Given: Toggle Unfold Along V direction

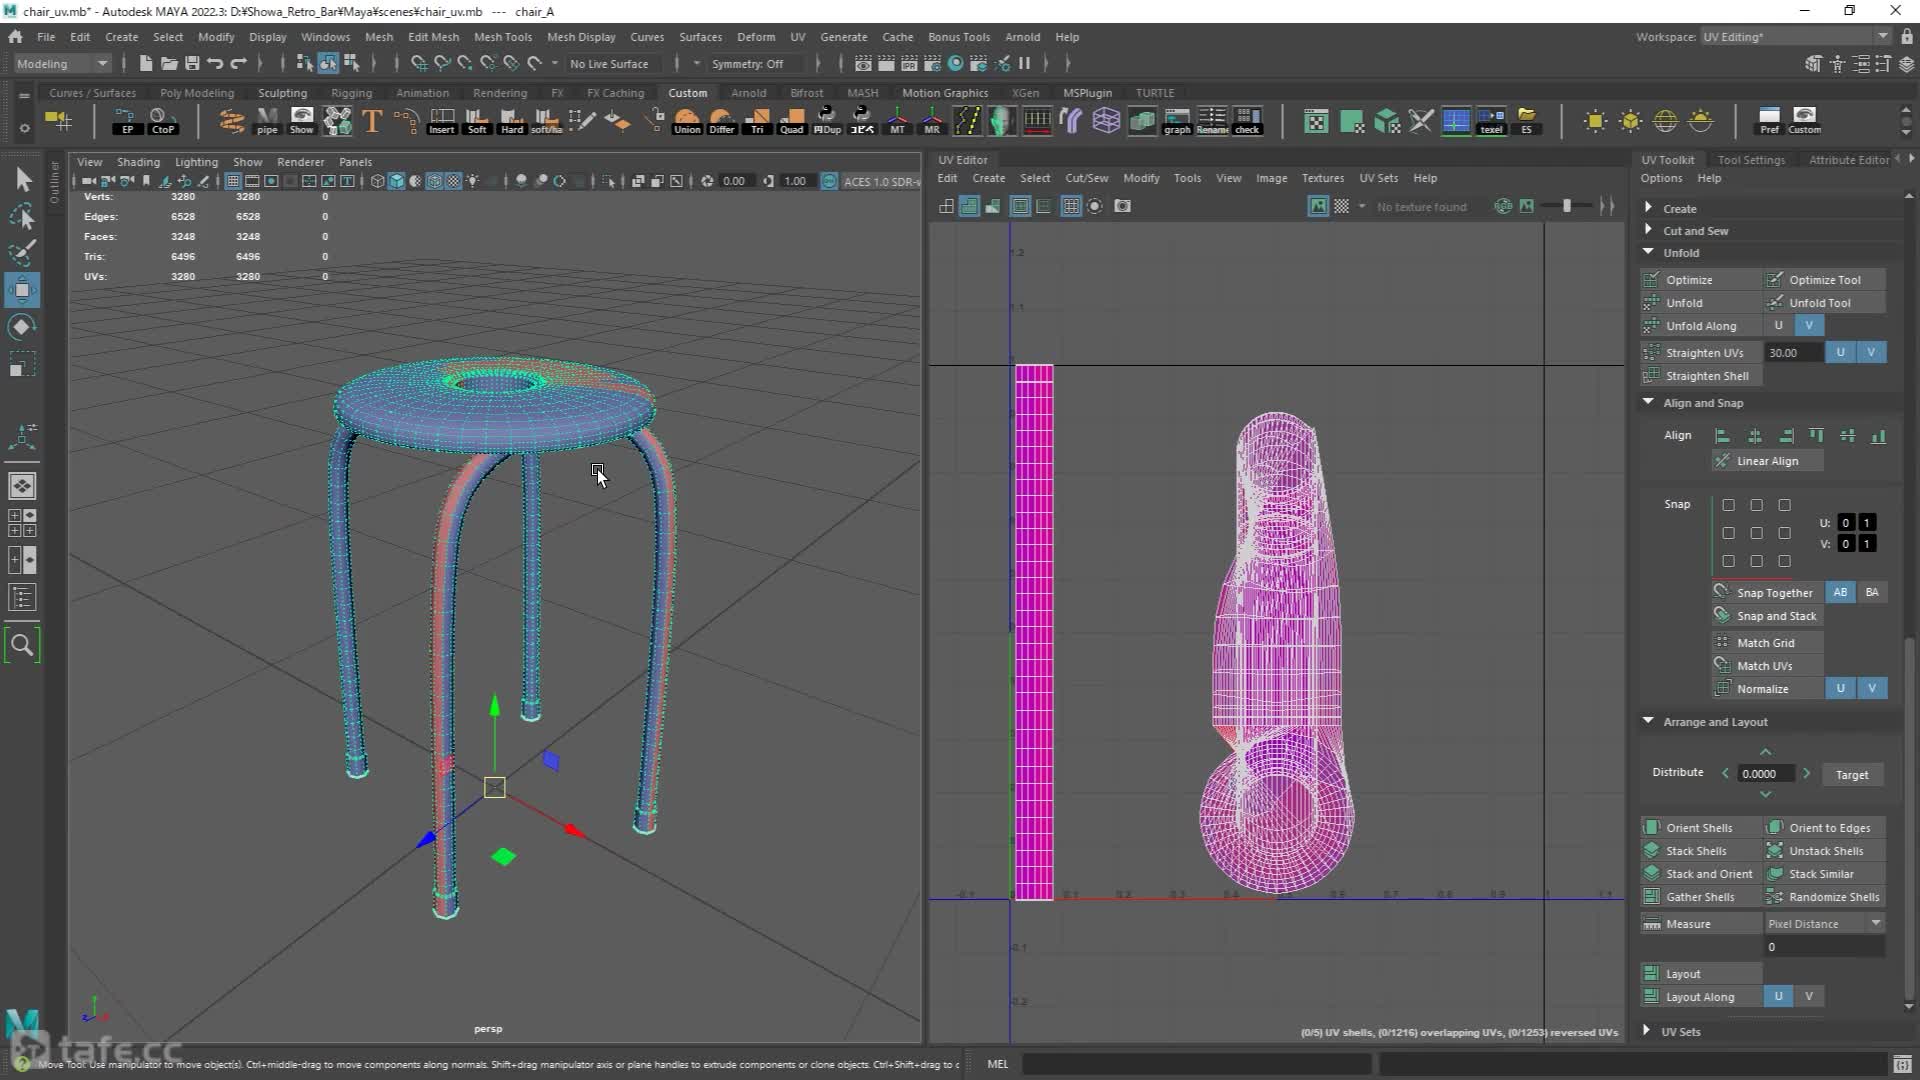Looking at the screenshot, I should 1808,326.
